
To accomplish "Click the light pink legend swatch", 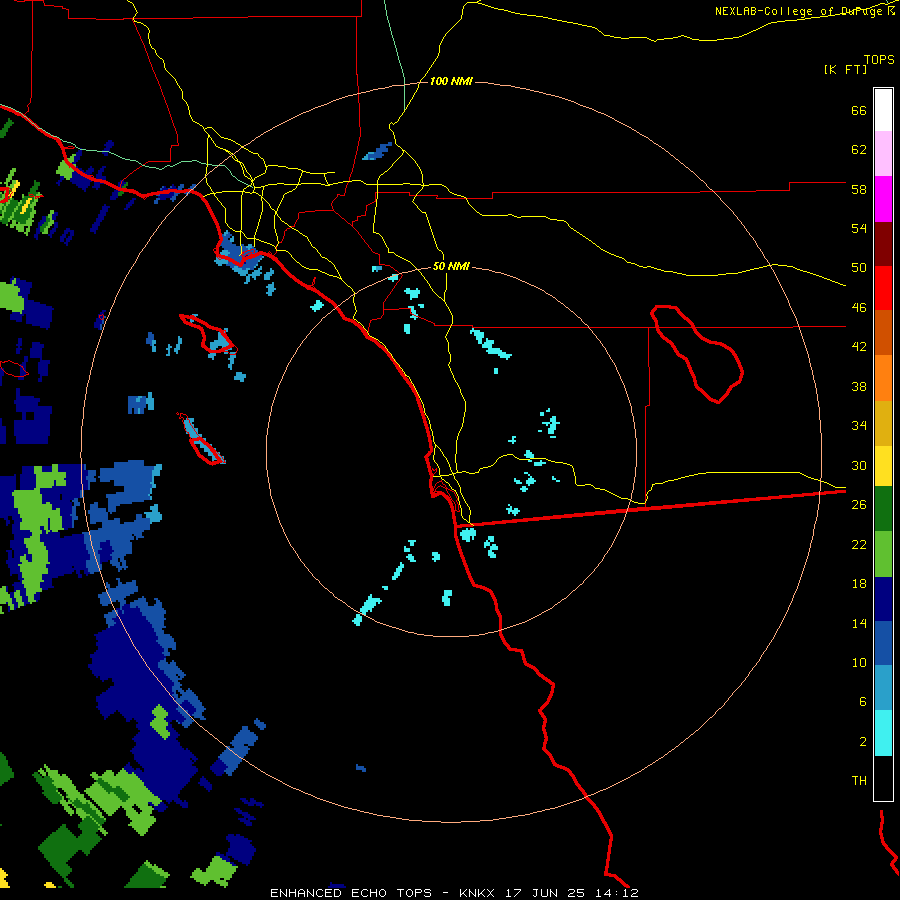I will [883, 153].
